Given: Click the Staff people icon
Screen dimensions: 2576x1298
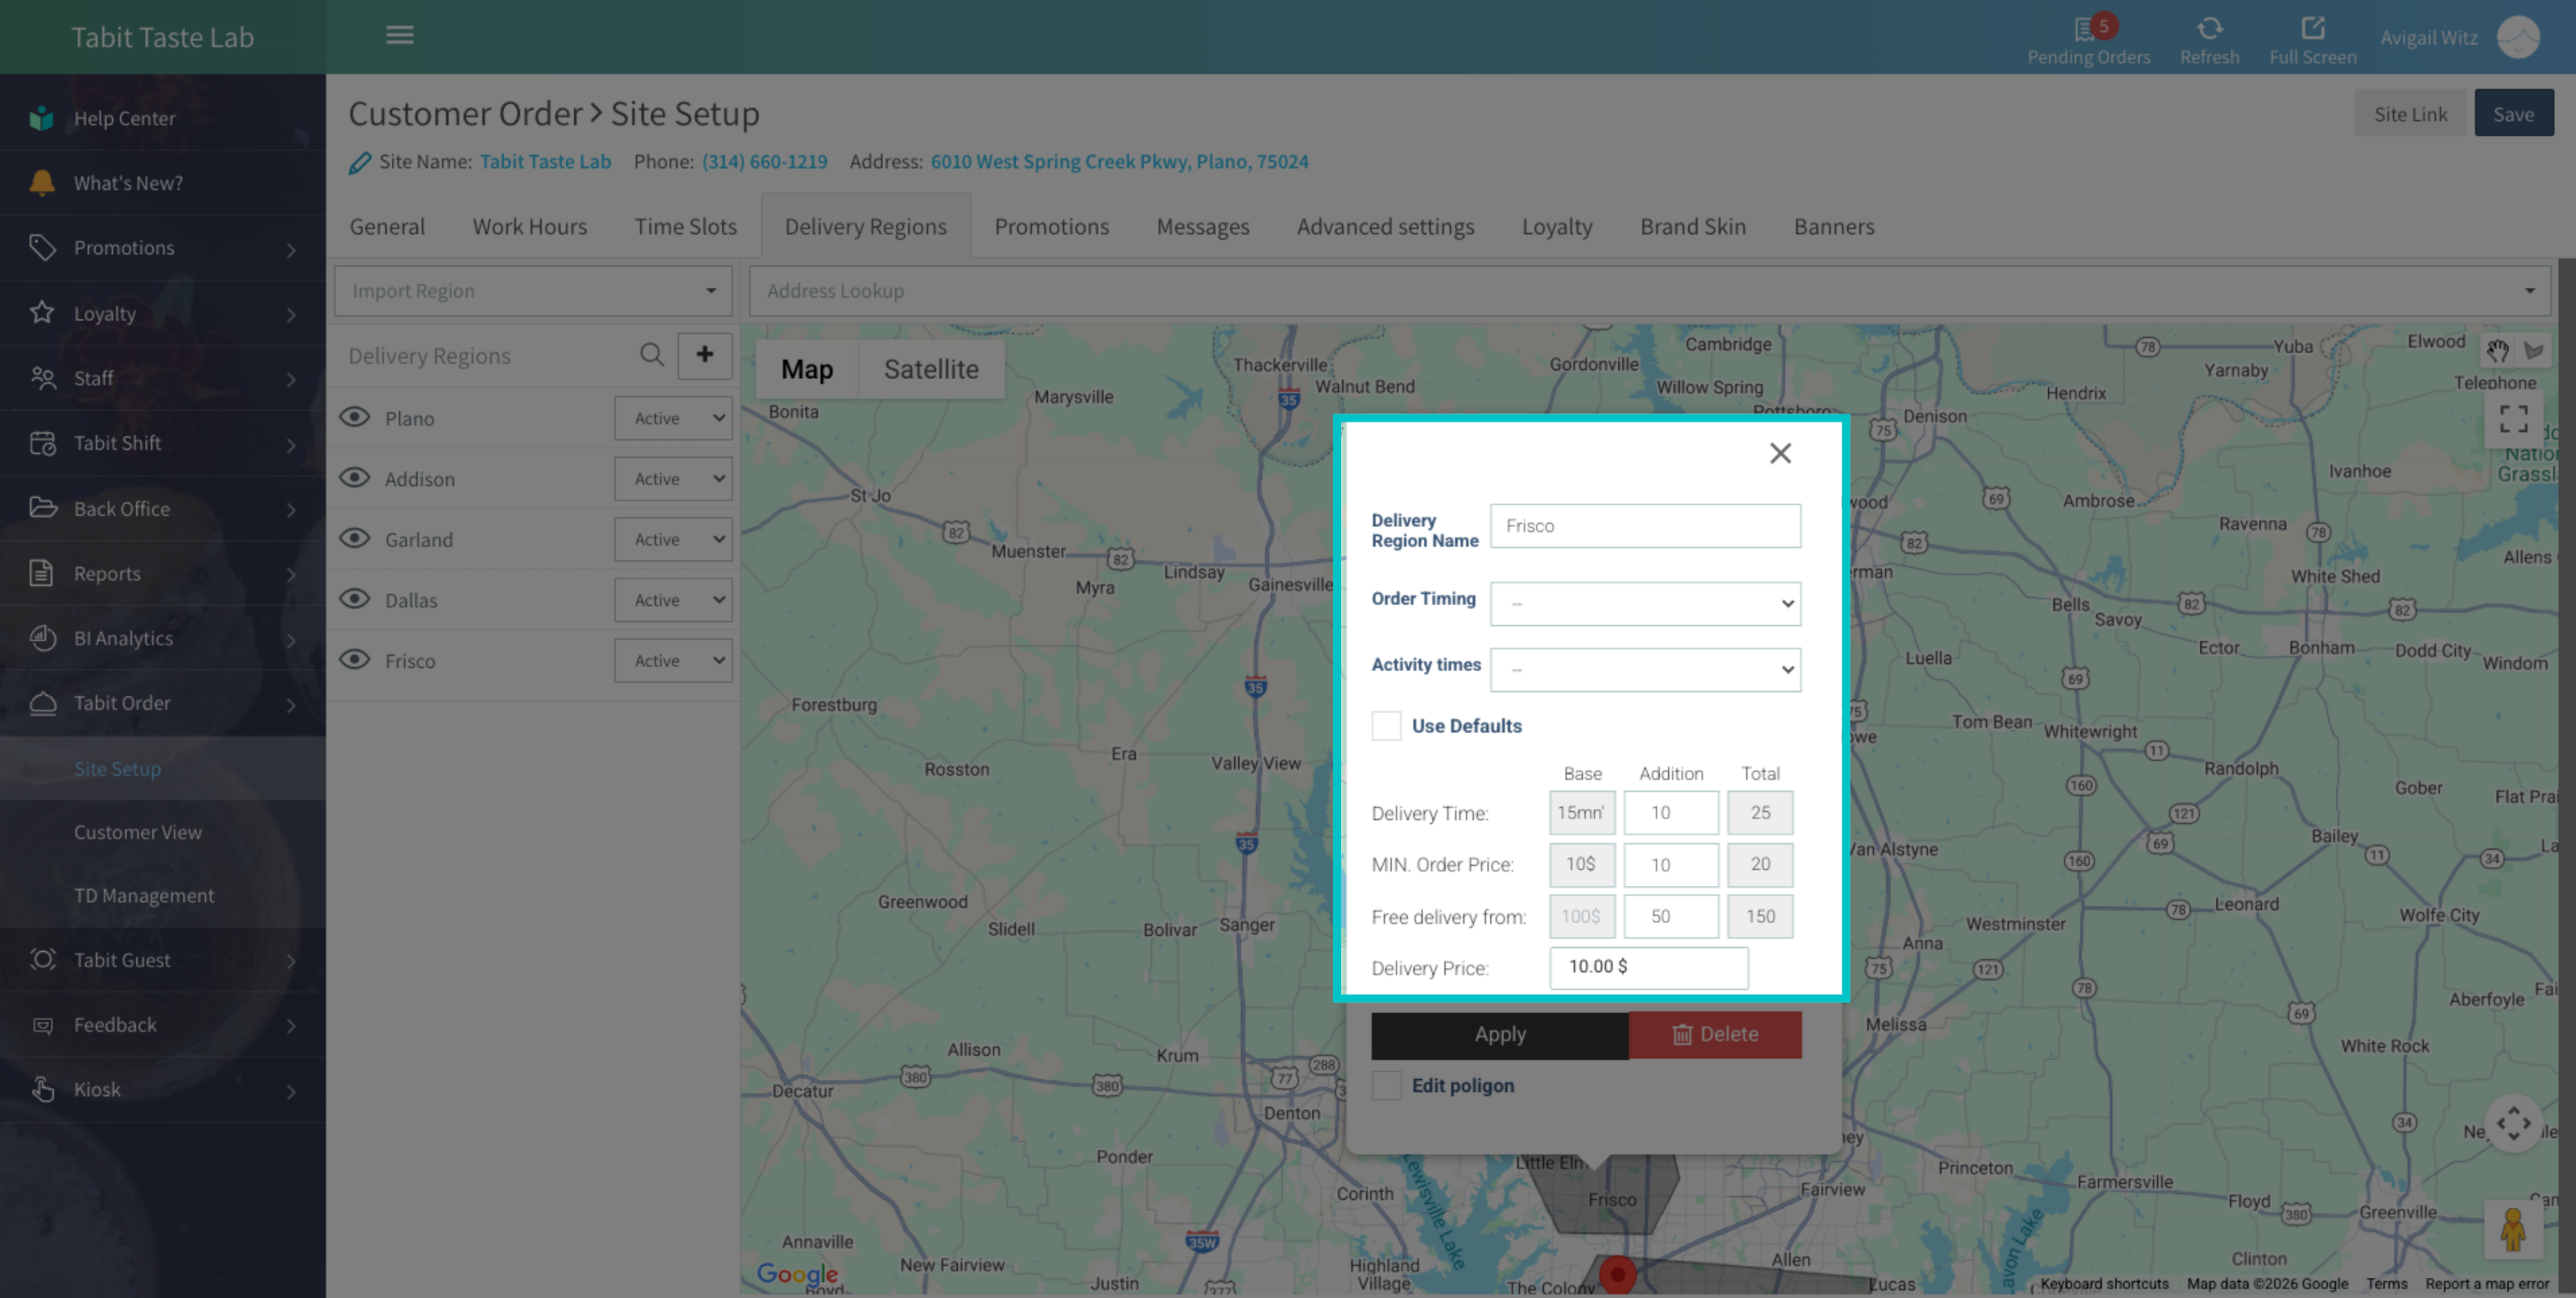Looking at the screenshot, I should tap(42, 378).
